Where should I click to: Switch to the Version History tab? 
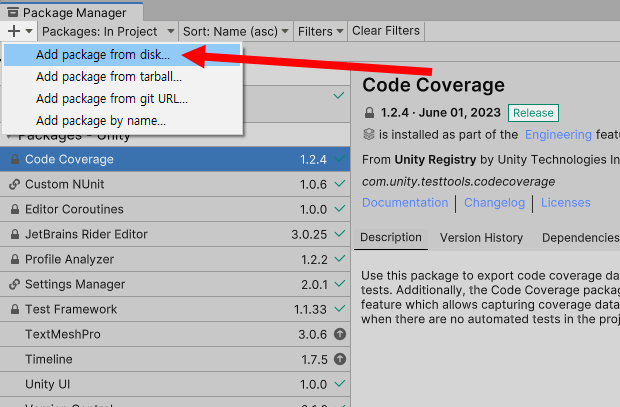[481, 238]
